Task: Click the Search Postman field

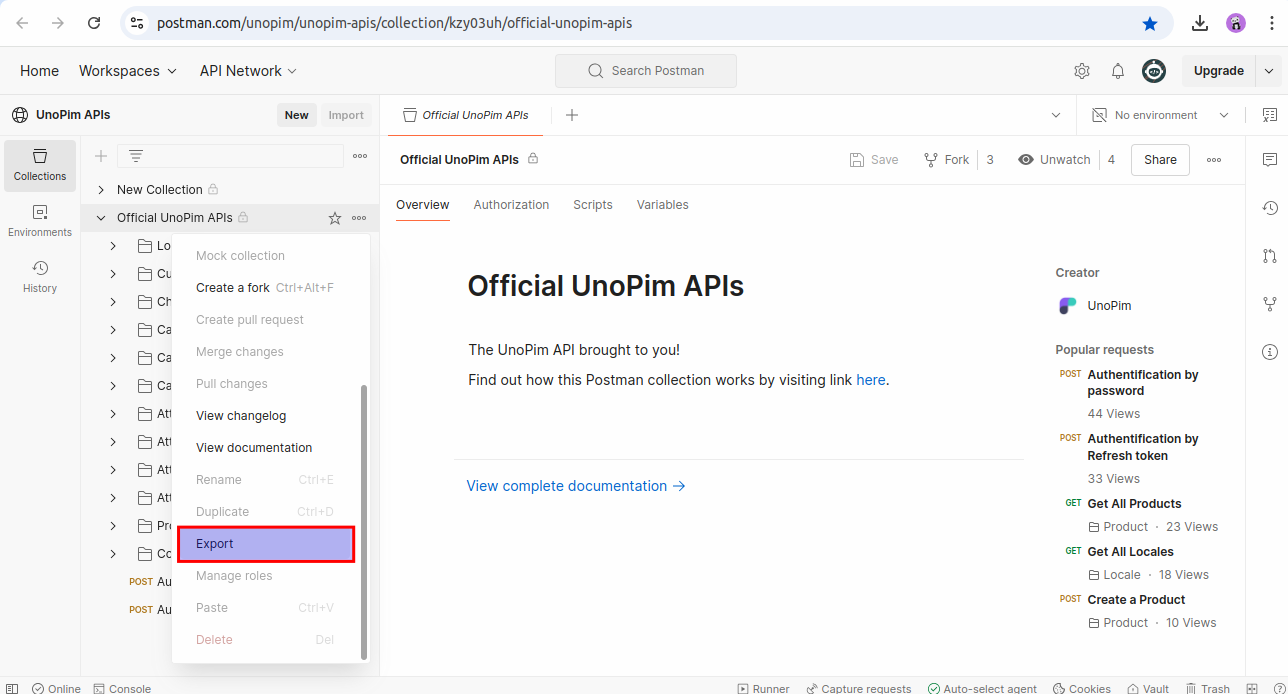Action: coord(646,71)
